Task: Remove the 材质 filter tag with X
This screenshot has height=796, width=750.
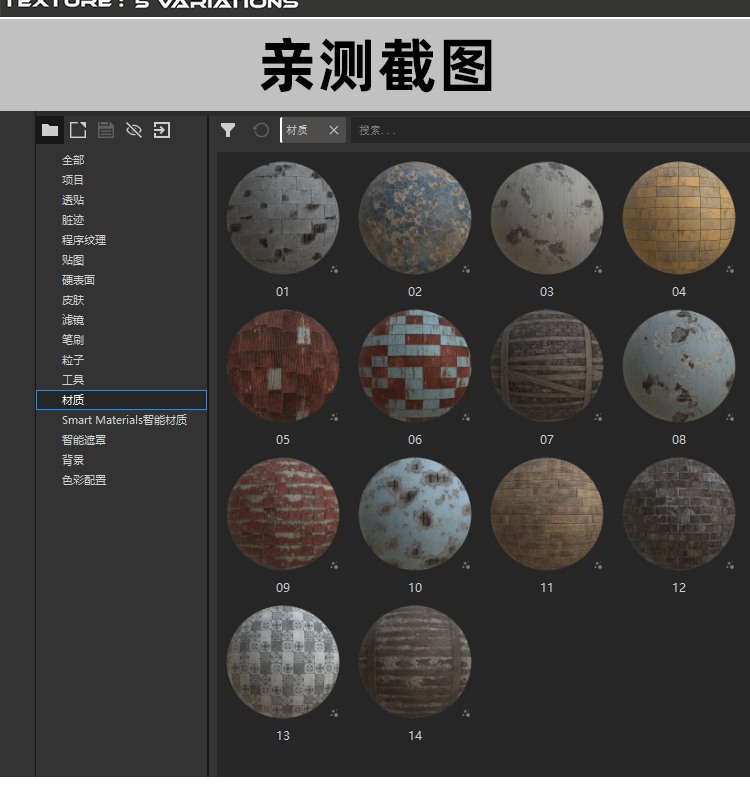Action: (334, 130)
